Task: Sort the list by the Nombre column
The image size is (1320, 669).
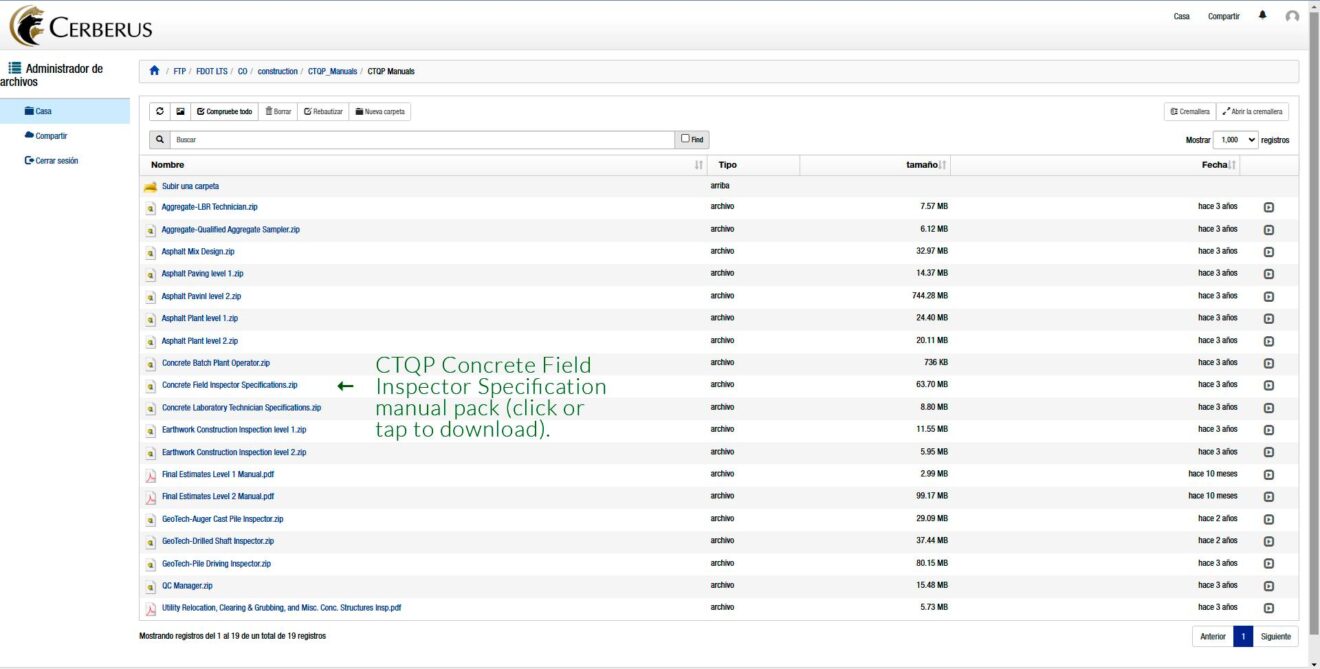Action: pos(425,165)
